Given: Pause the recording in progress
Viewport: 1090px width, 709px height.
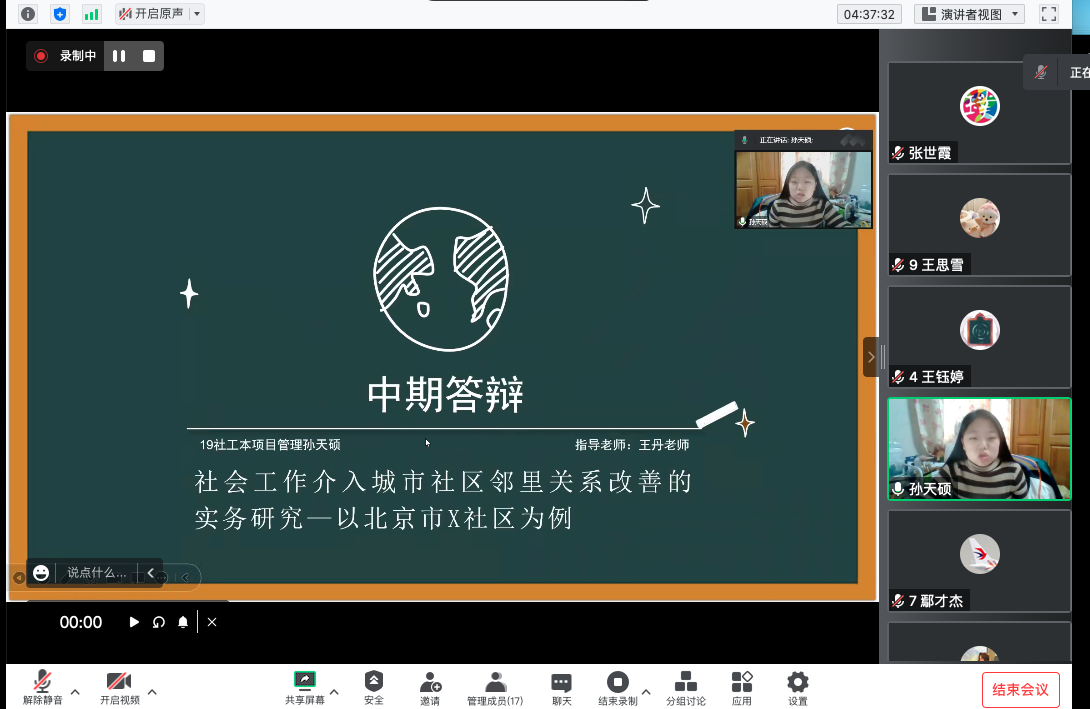Looking at the screenshot, I should (x=119, y=56).
